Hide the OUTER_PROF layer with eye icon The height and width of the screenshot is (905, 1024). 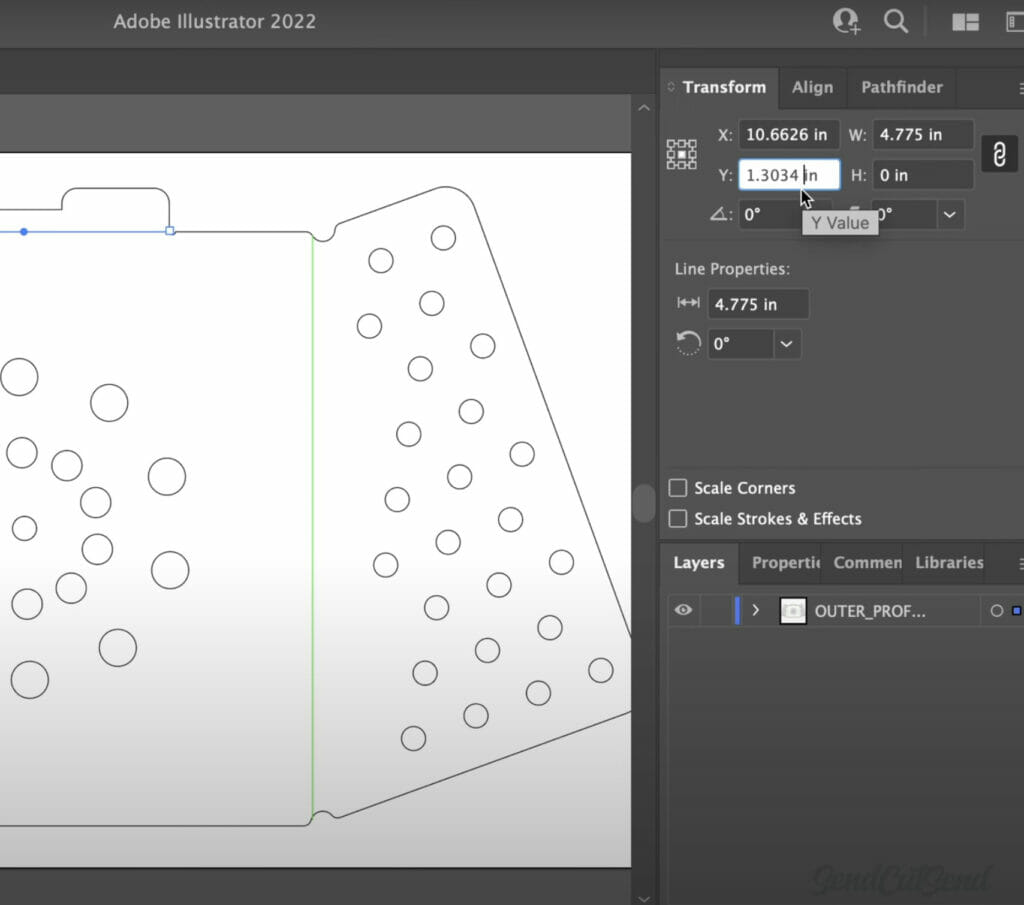pyautogui.click(x=683, y=610)
